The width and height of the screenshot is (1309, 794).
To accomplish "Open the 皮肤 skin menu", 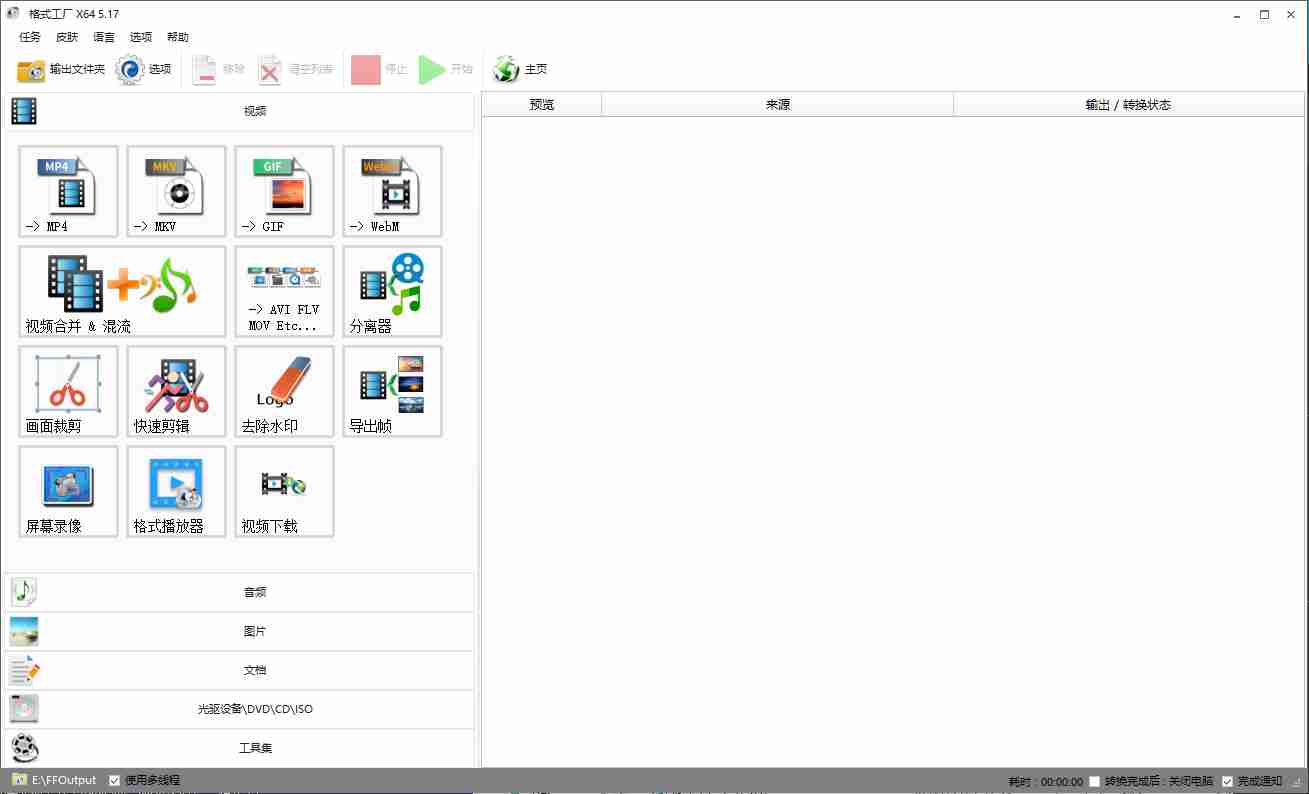I will [66, 37].
